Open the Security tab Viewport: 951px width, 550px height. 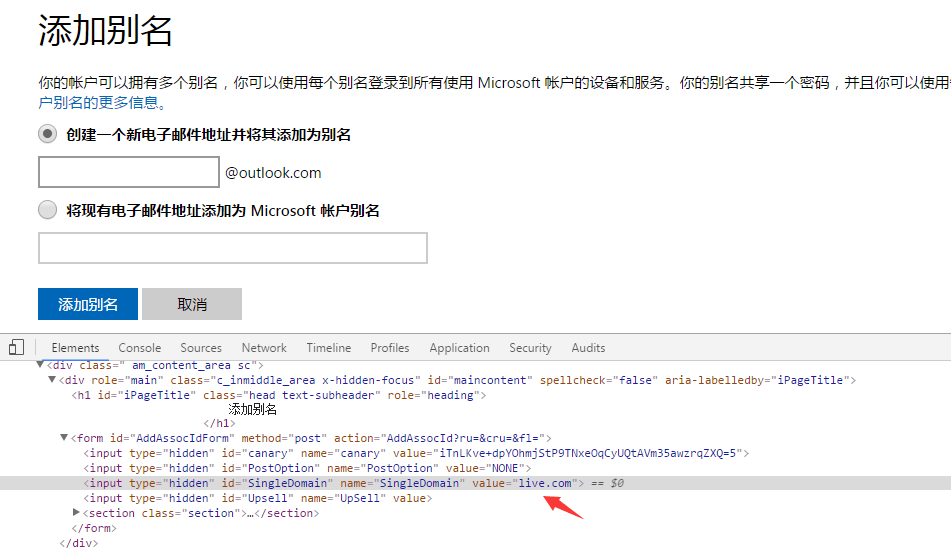[530, 347]
